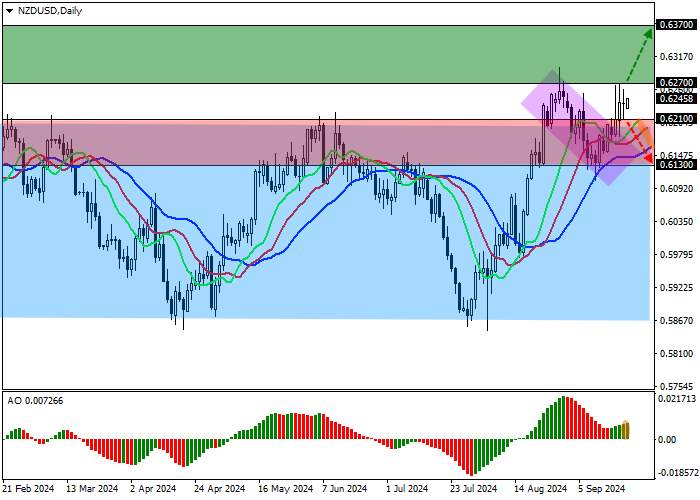
Task: Select the 0.61300 price level label
Action: pyautogui.click(x=676, y=165)
